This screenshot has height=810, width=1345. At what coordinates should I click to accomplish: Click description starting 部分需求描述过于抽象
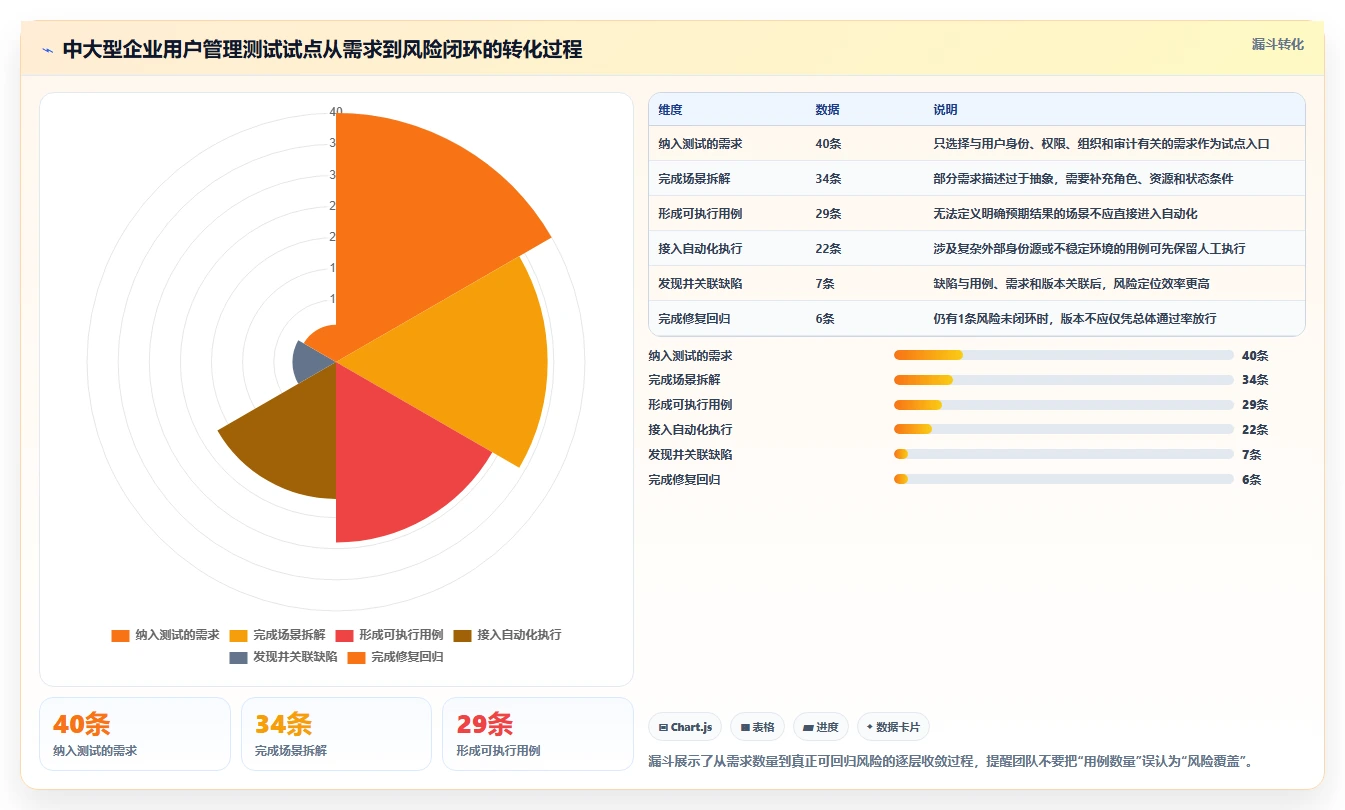(x=1083, y=179)
